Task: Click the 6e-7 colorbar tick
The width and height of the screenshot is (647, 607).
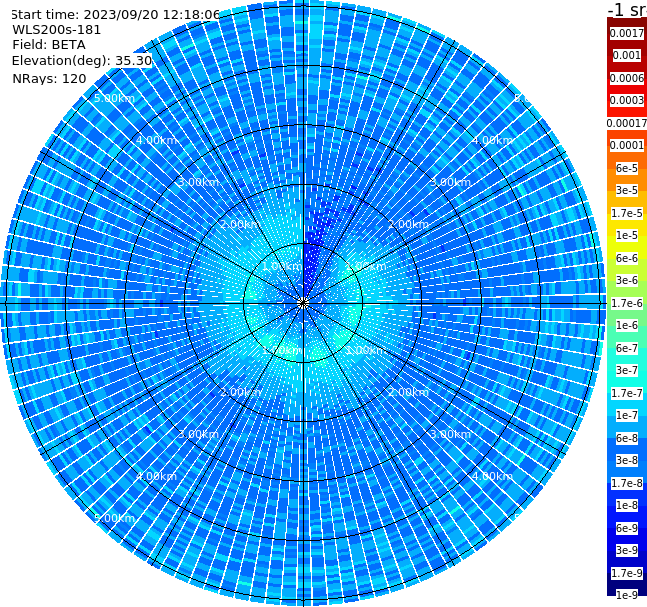Action: tap(627, 348)
